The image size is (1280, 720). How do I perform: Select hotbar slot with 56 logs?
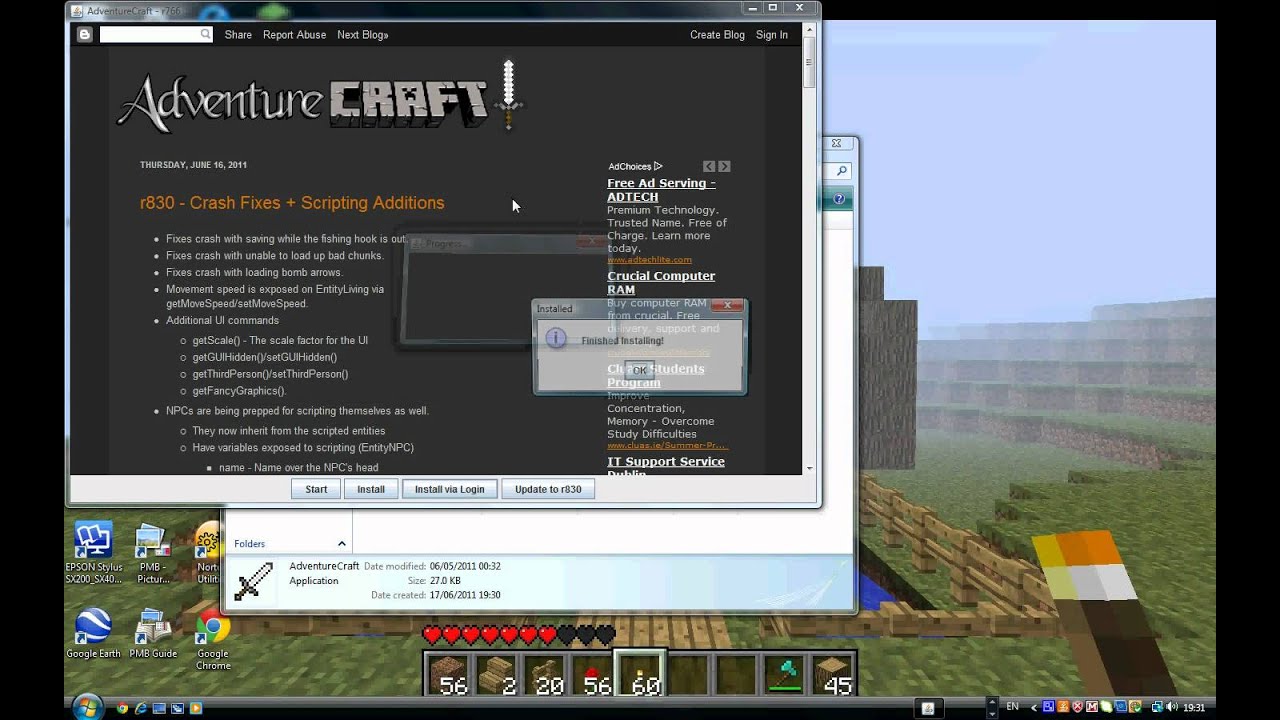(449, 673)
